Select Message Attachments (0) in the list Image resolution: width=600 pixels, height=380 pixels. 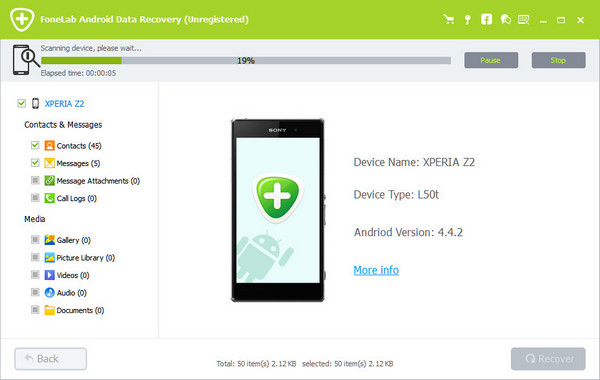coord(98,181)
